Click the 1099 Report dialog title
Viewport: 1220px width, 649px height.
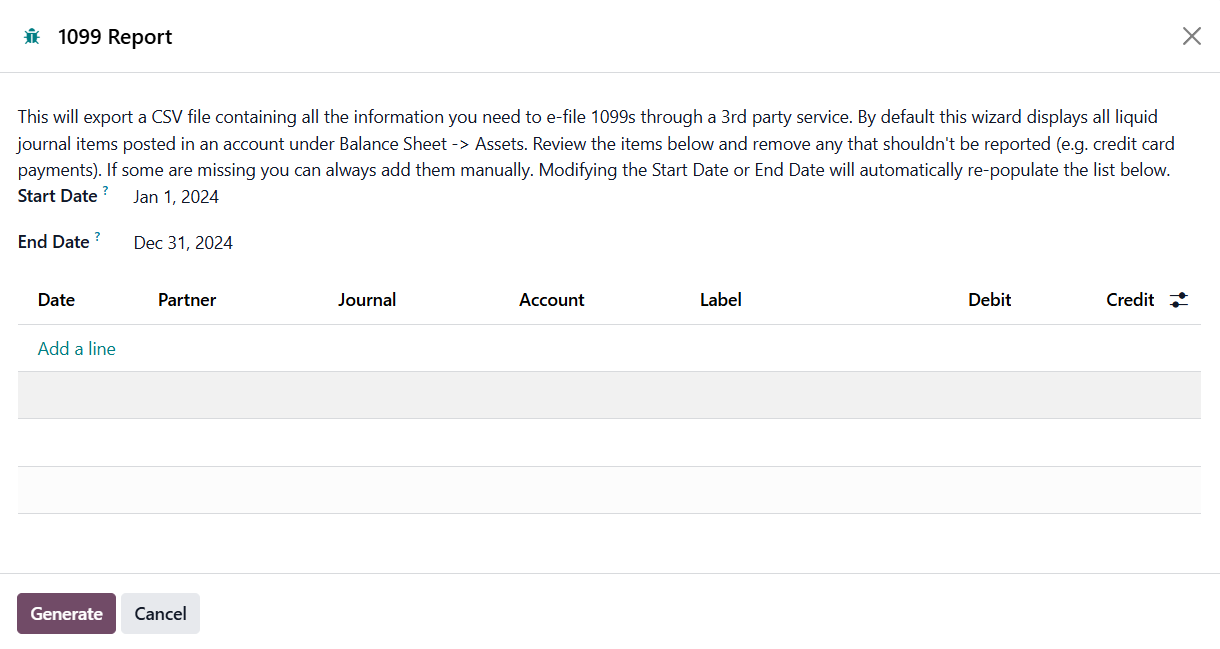click(115, 37)
